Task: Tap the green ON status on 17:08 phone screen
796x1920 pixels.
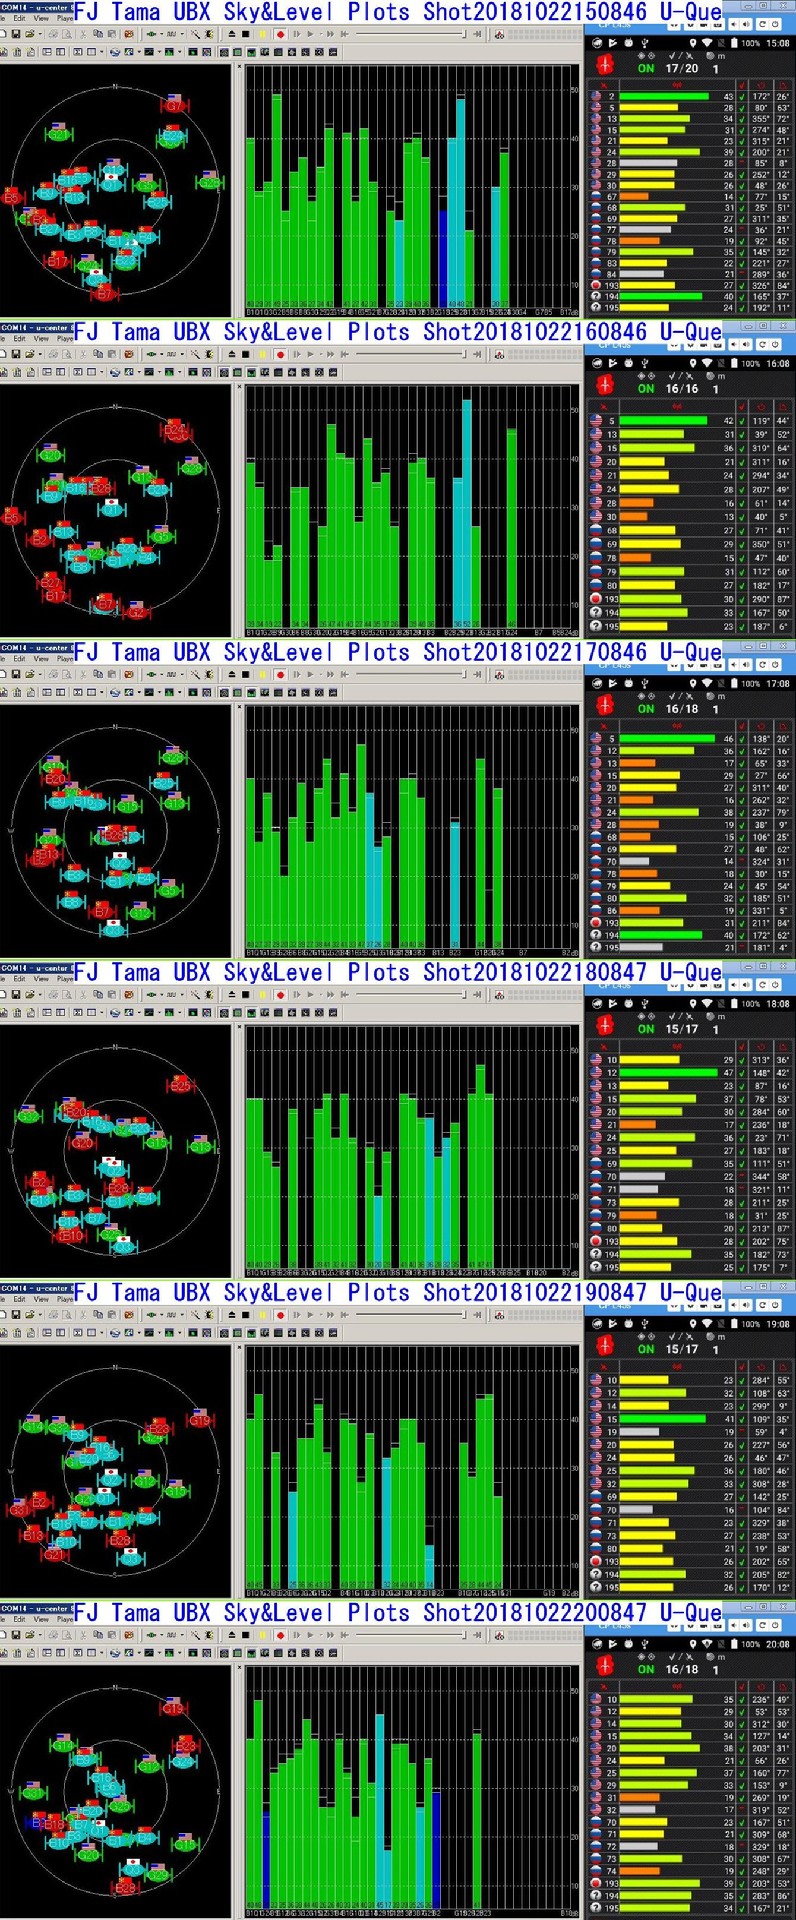Action: point(646,708)
